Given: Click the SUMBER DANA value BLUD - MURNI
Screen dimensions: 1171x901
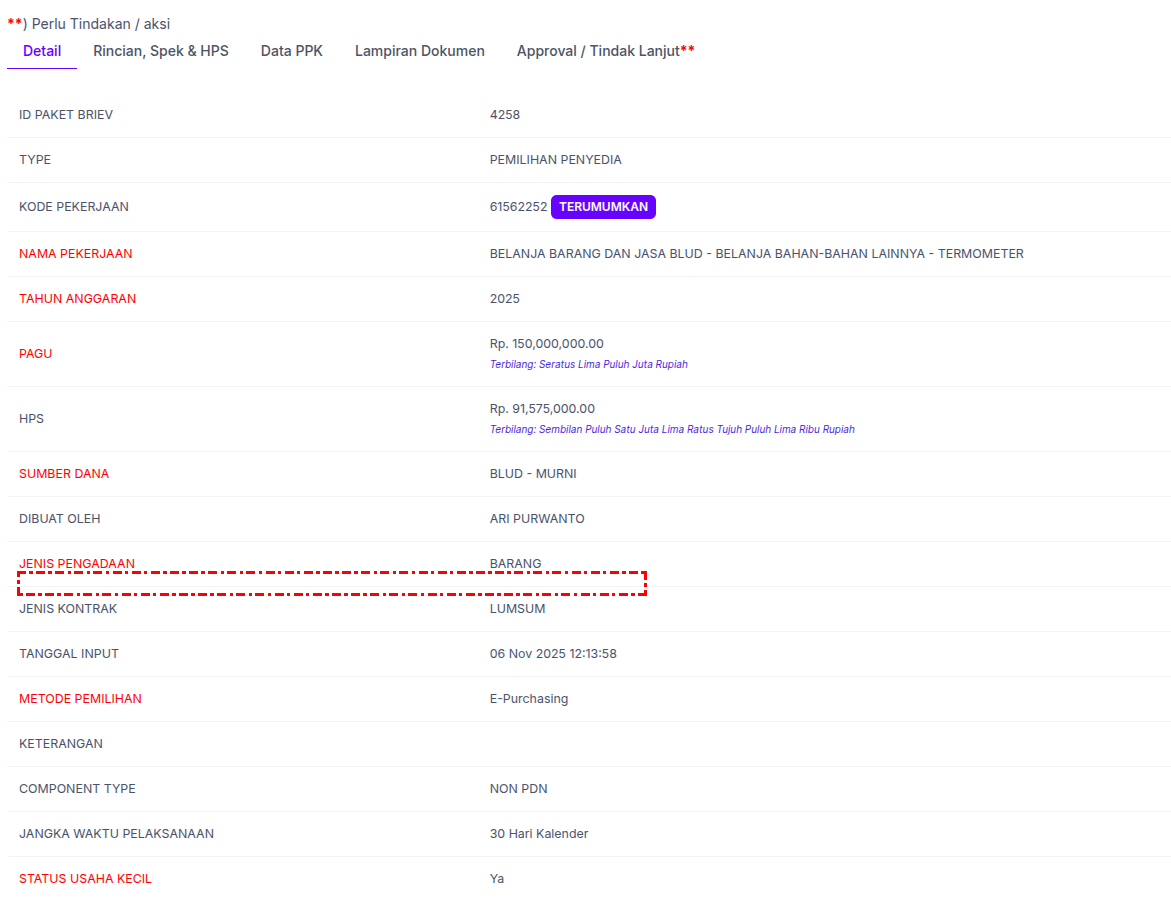Looking at the screenshot, I should [x=533, y=474].
